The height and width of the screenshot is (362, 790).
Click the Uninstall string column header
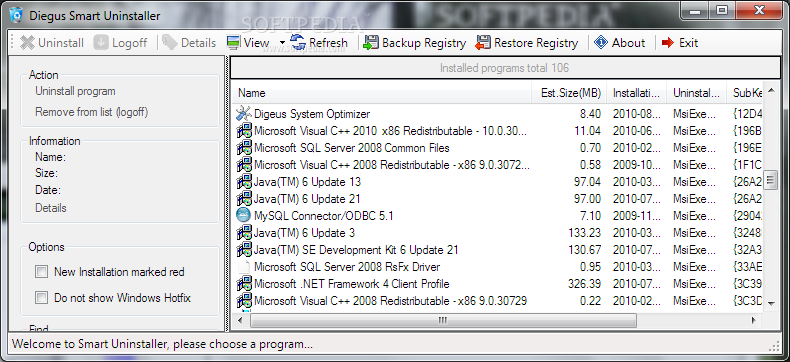[x=697, y=93]
